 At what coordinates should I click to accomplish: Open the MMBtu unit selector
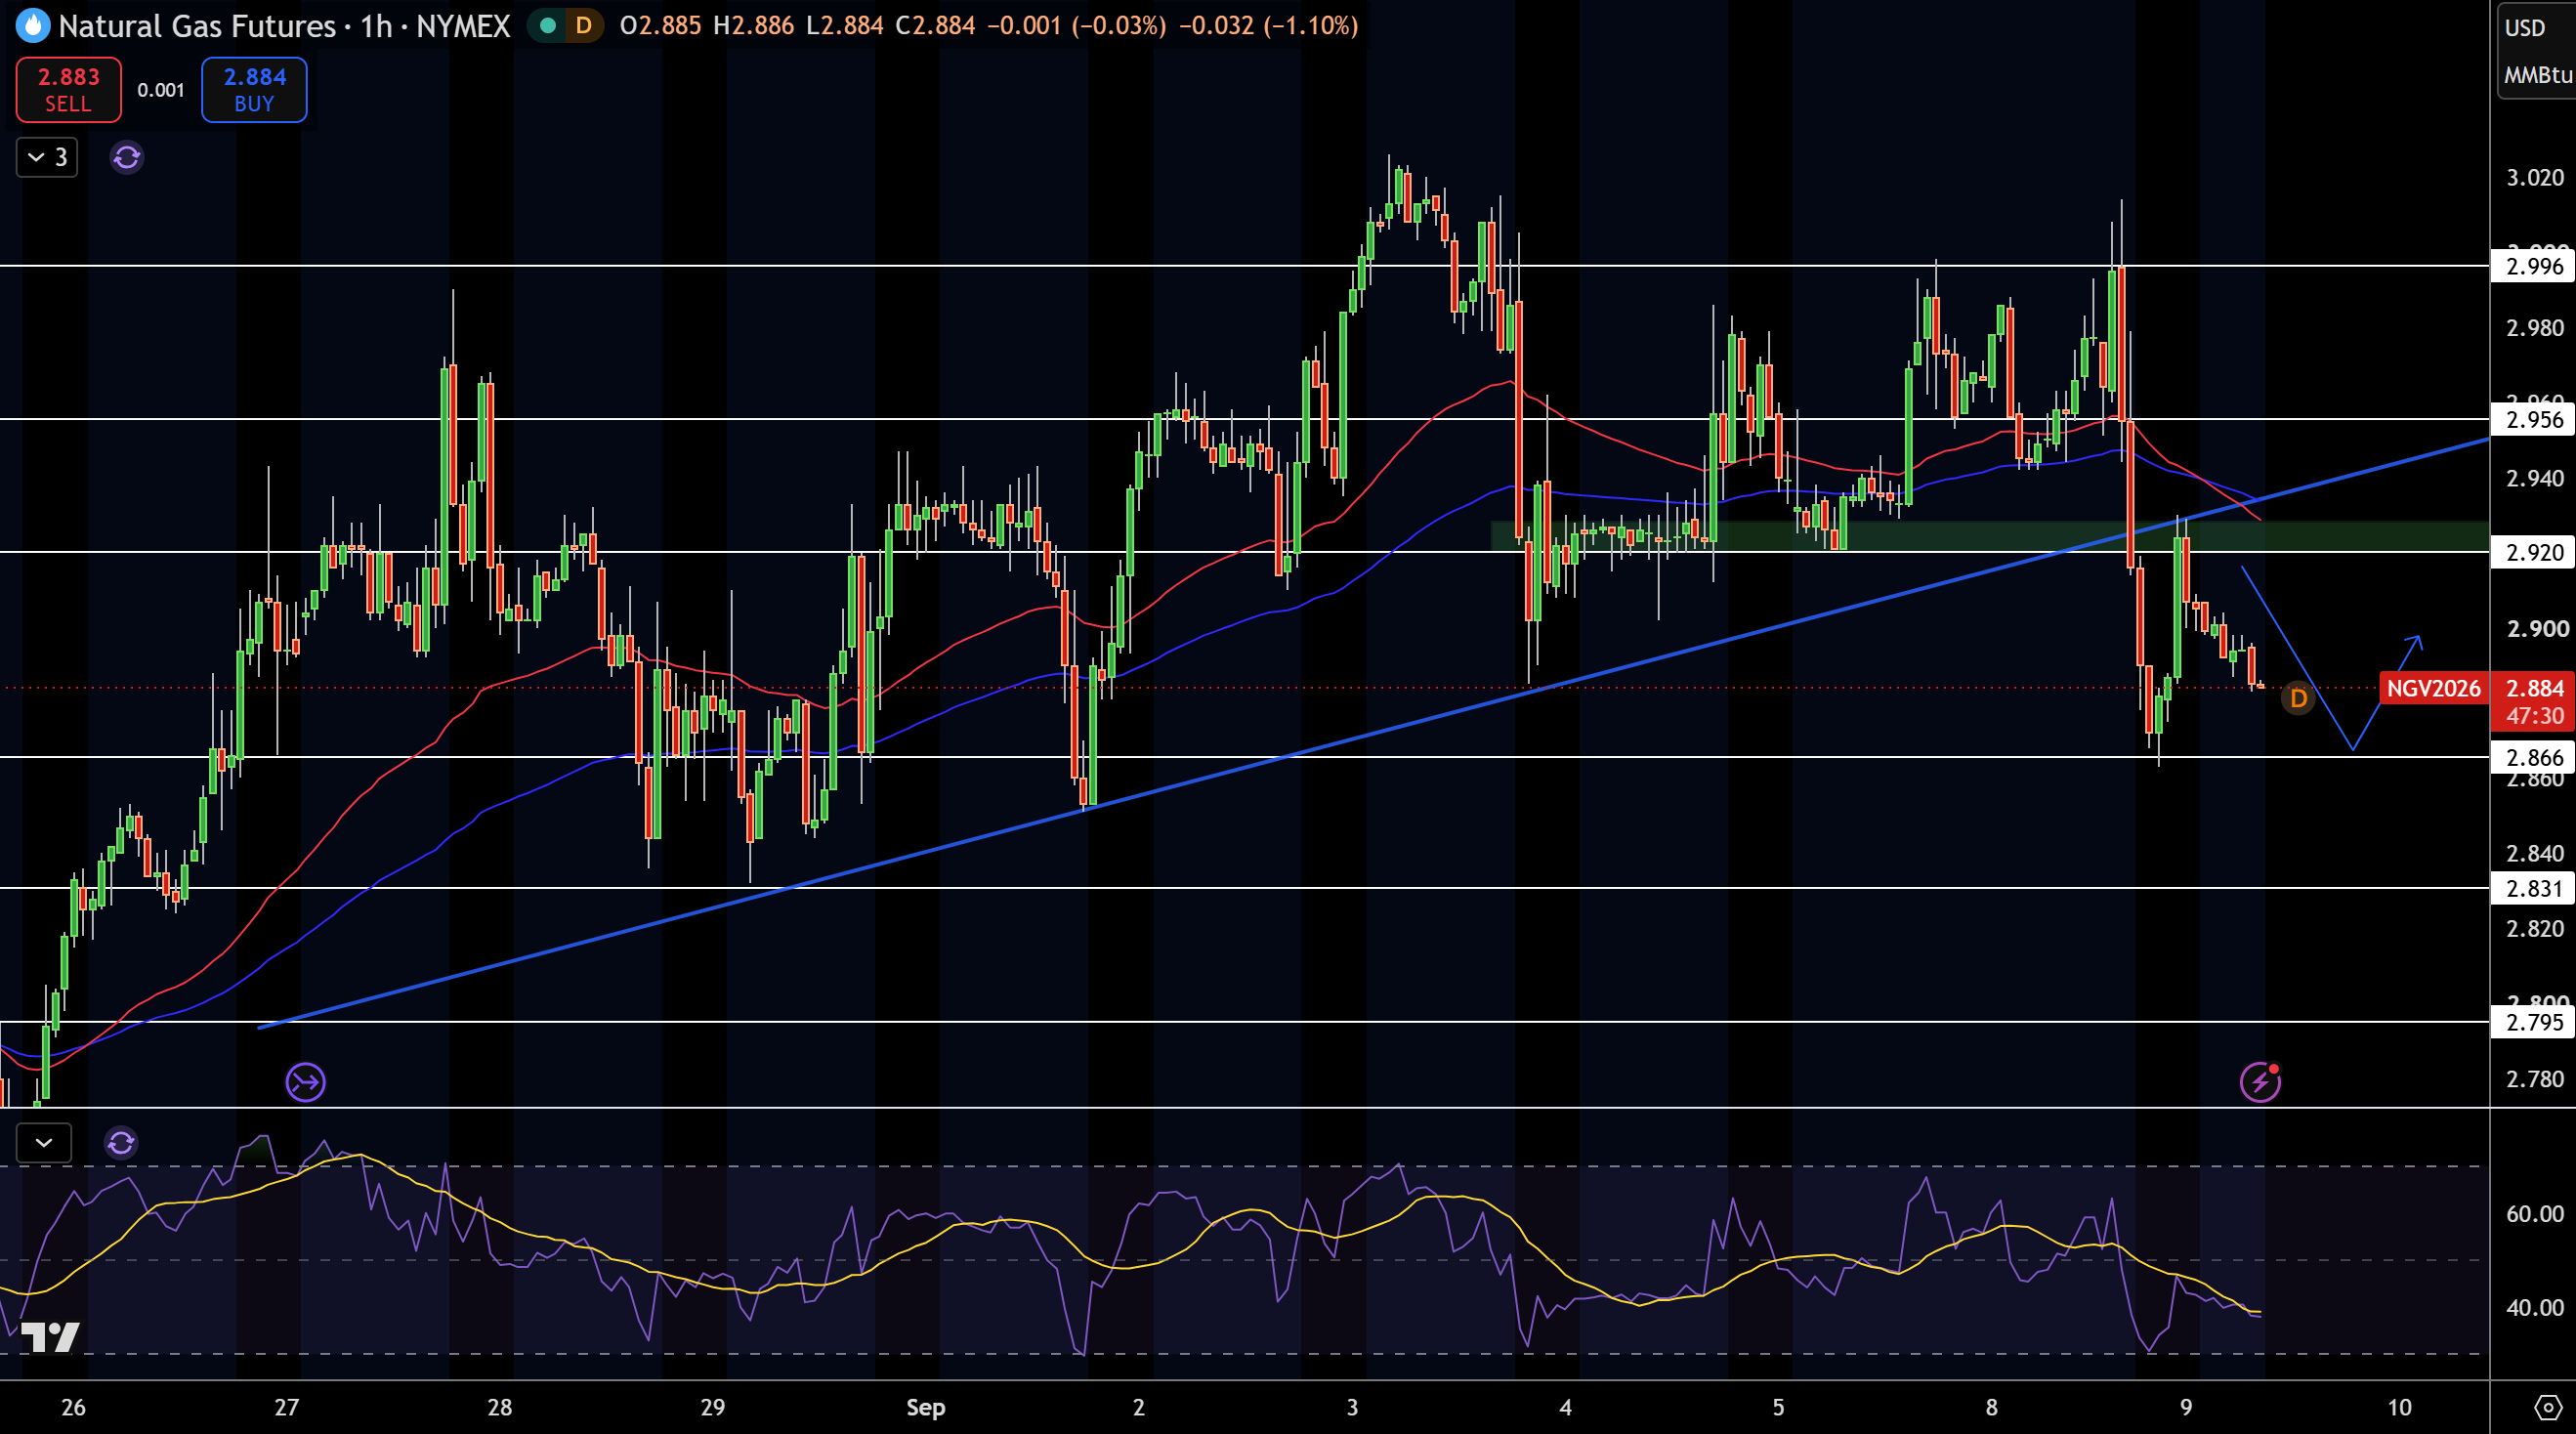2538,75
